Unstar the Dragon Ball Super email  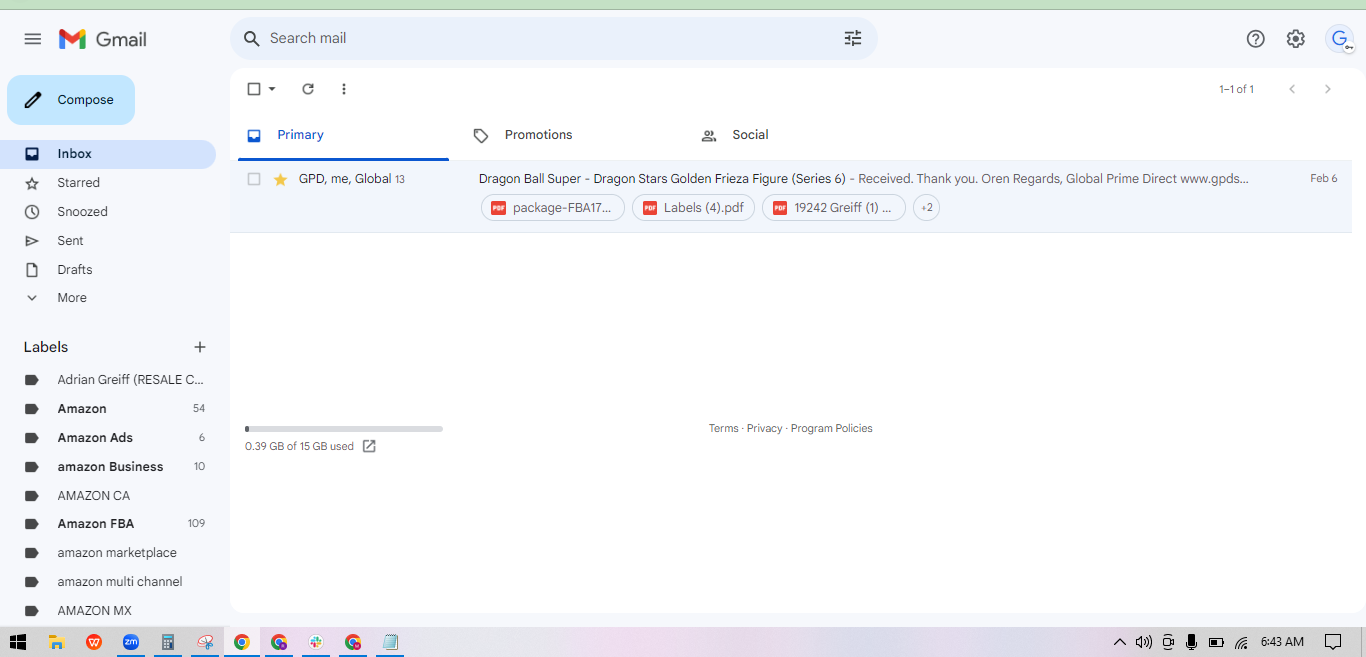(280, 179)
